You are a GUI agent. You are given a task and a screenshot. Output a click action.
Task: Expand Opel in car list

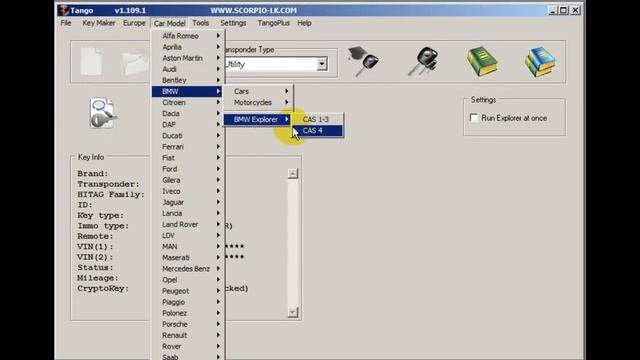click(x=188, y=280)
